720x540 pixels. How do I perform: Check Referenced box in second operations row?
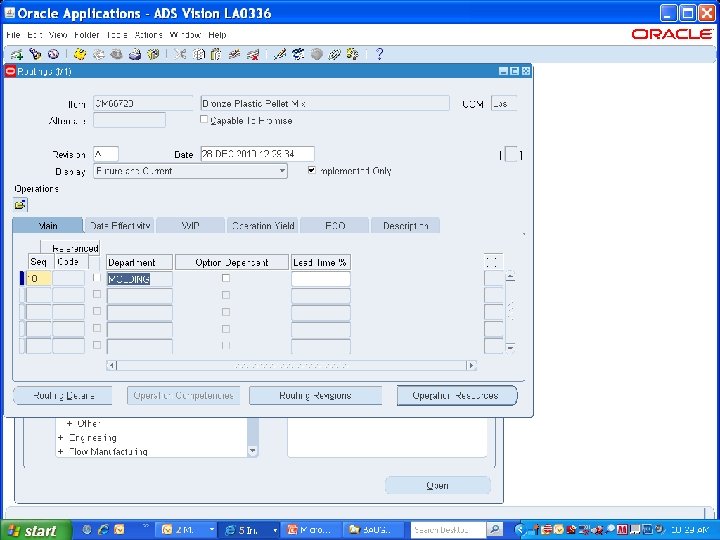coord(96,294)
